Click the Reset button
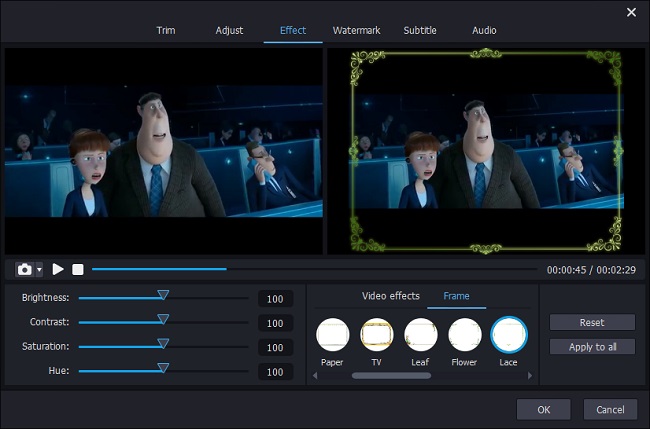 pyautogui.click(x=592, y=322)
